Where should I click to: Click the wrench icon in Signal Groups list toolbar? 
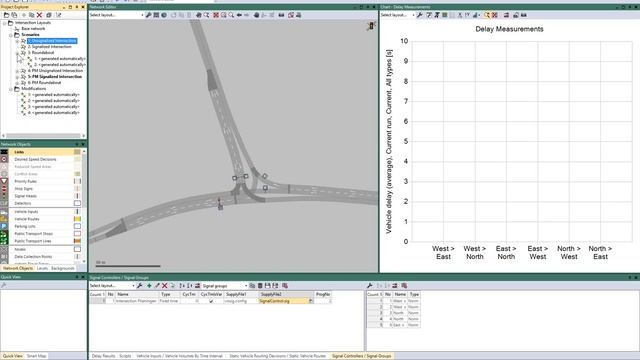(370, 286)
